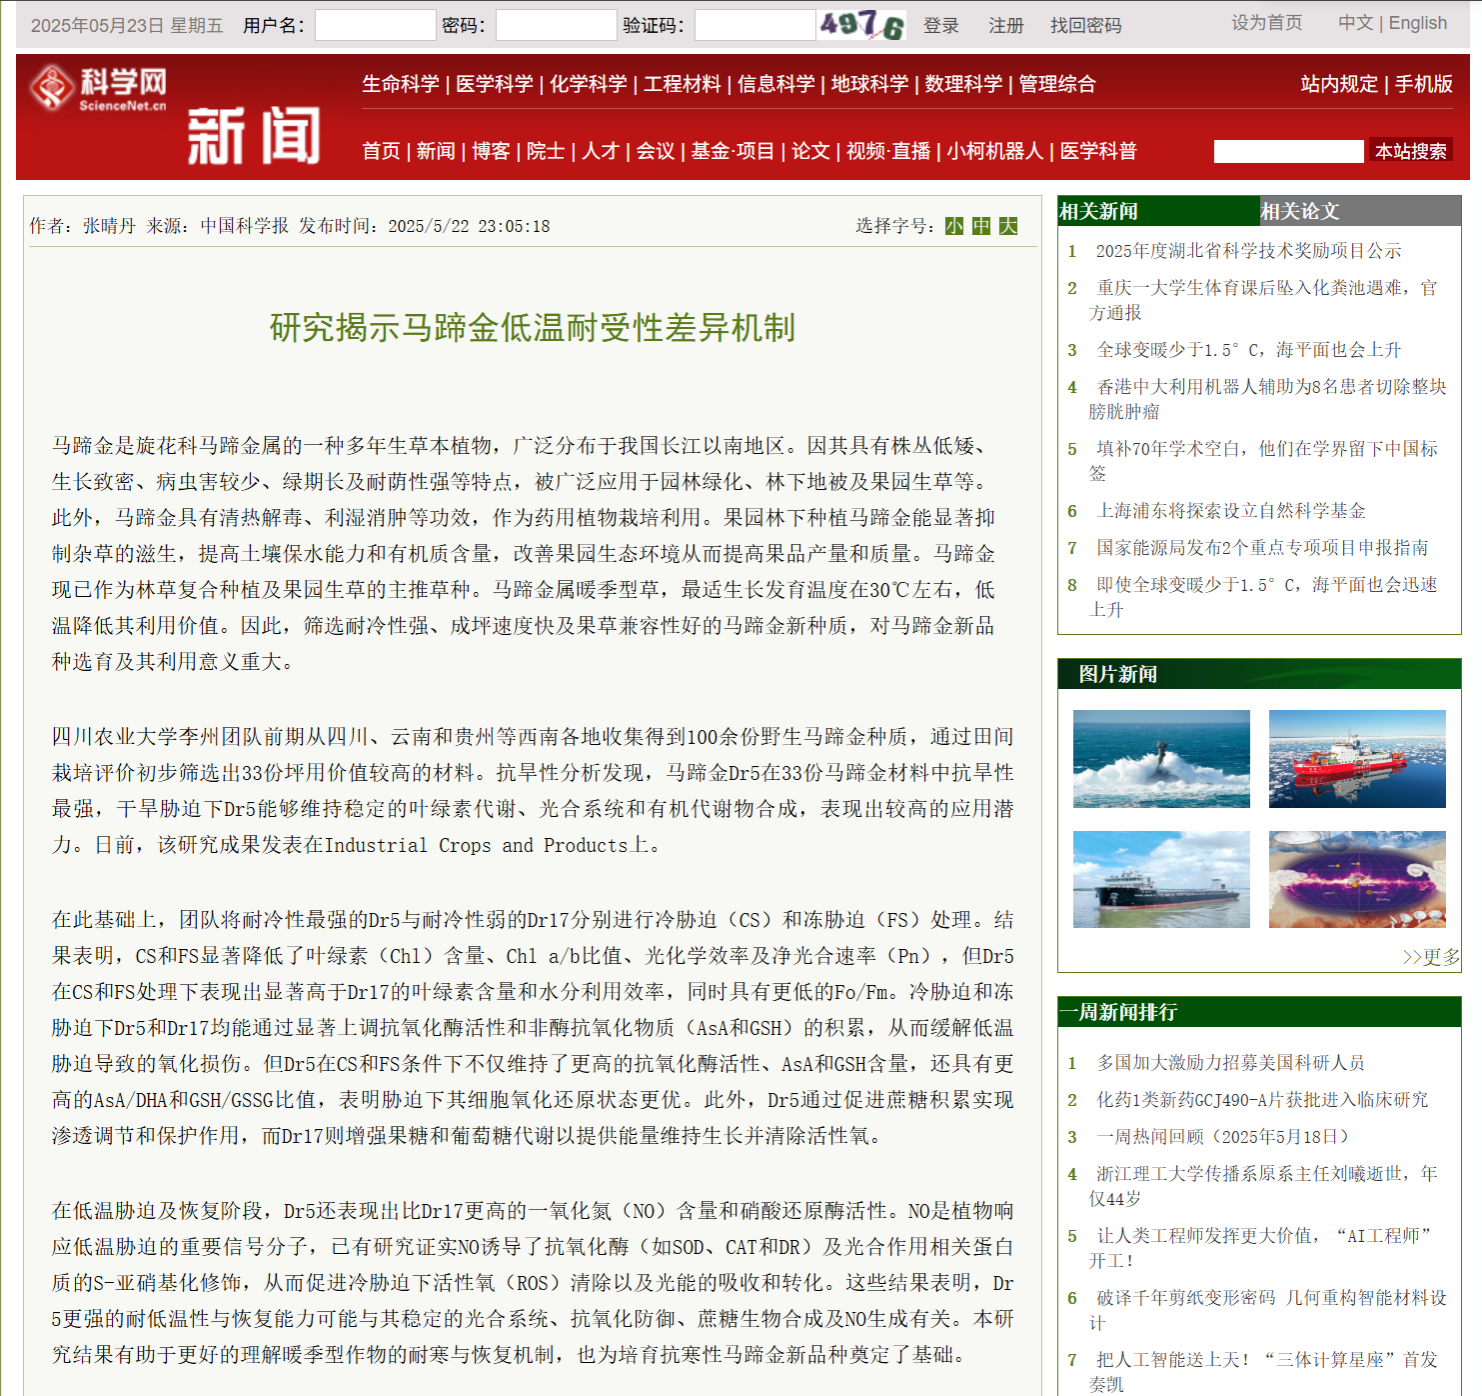Open 院士 academician section
1482x1396 pixels.
pyautogui.click(x=546, y=151)
